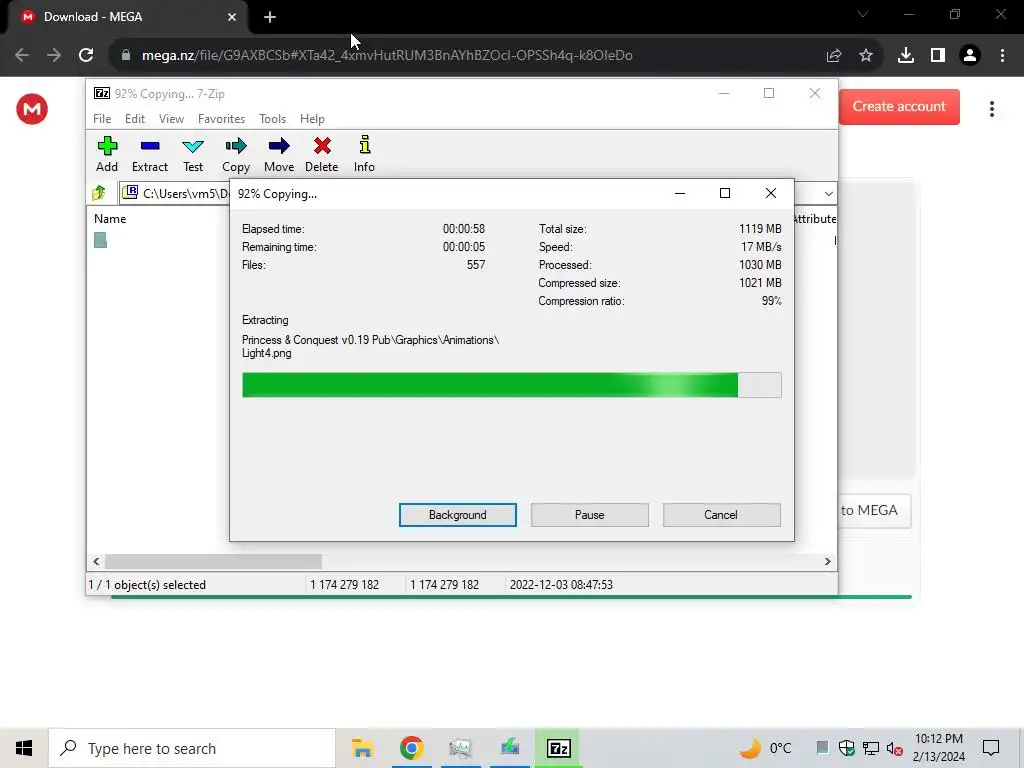Reload the Chrome page

point(86,55)
